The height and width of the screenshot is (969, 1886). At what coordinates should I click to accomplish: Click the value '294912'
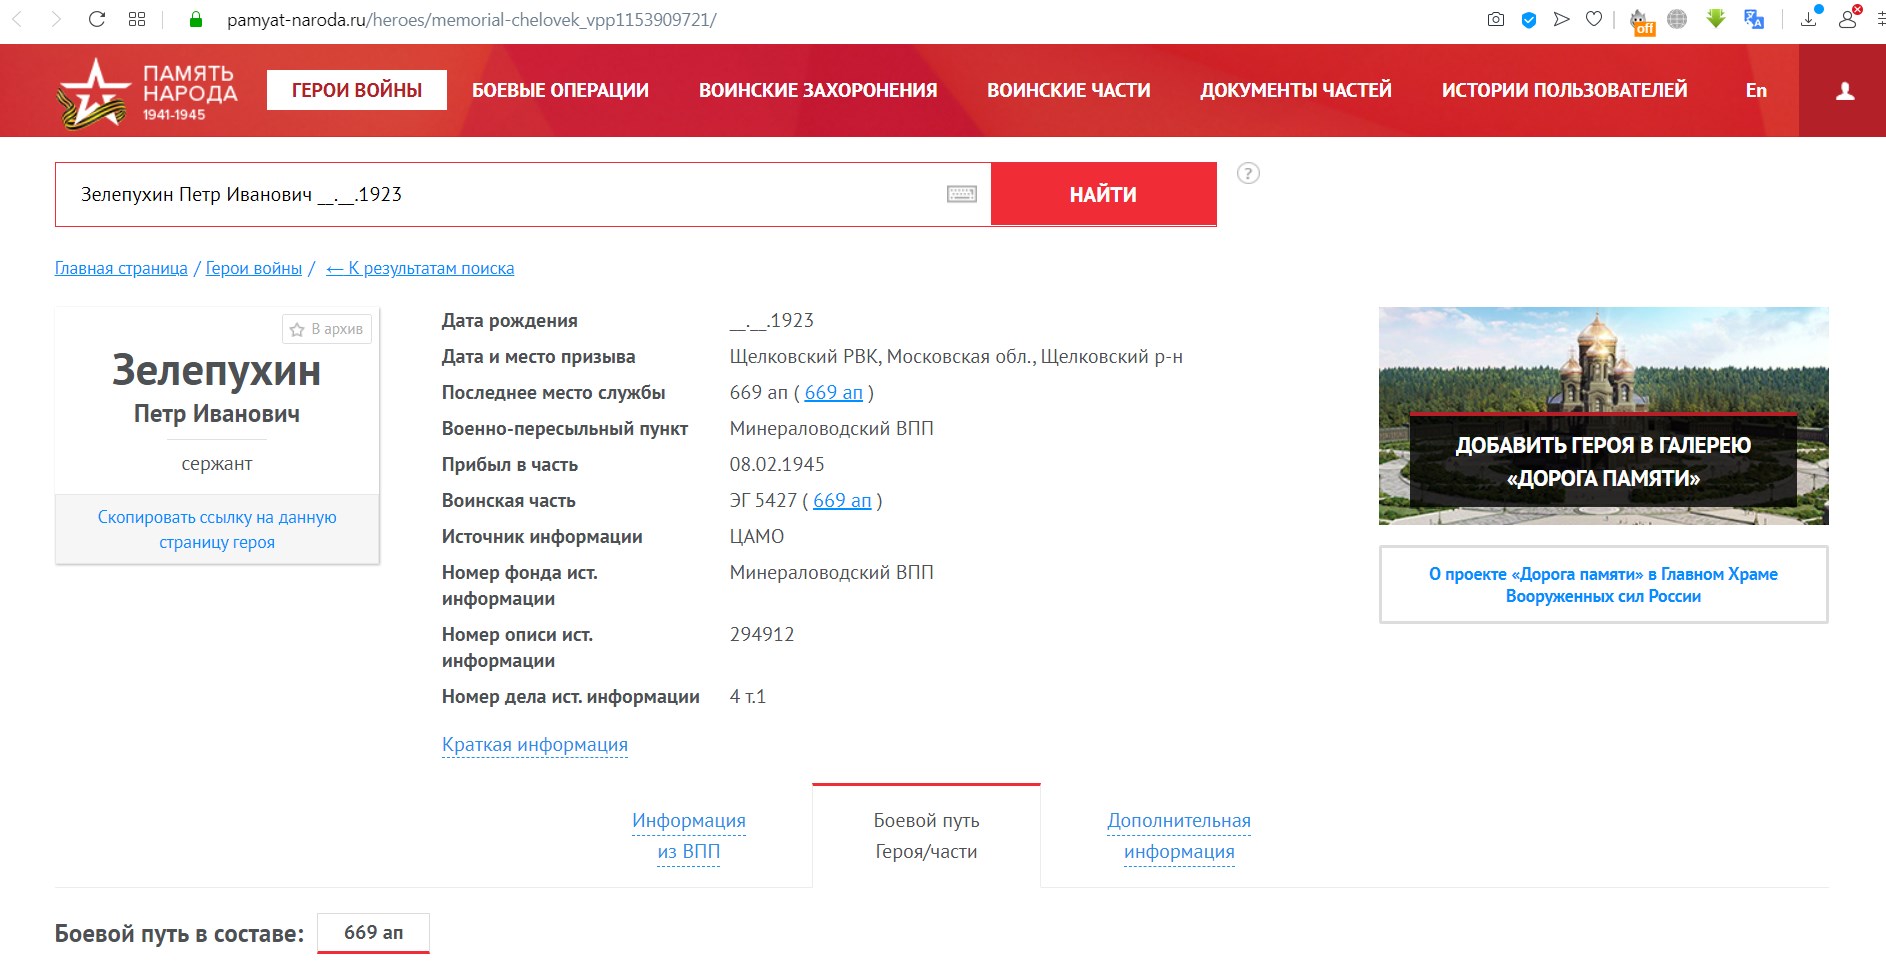[762, 634]
